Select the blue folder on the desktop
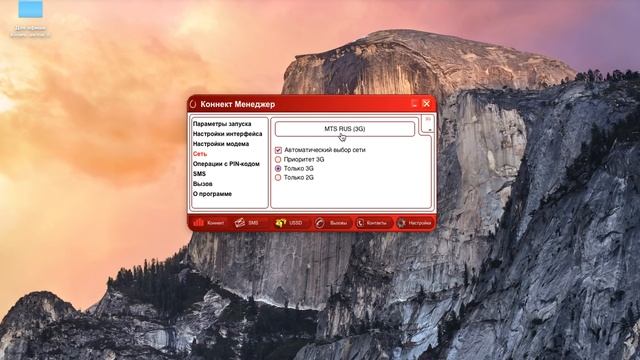This screenshot has width=640, height=360. pos(30,9)
